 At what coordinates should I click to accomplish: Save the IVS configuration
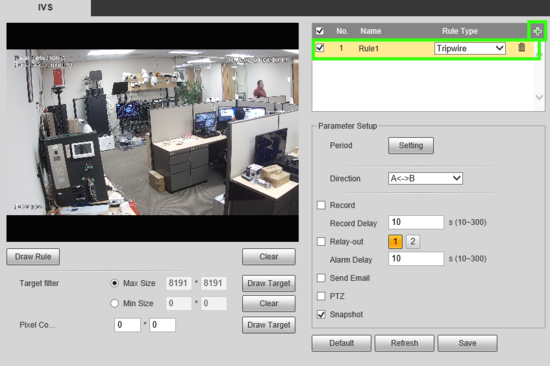tap(467, 343)
